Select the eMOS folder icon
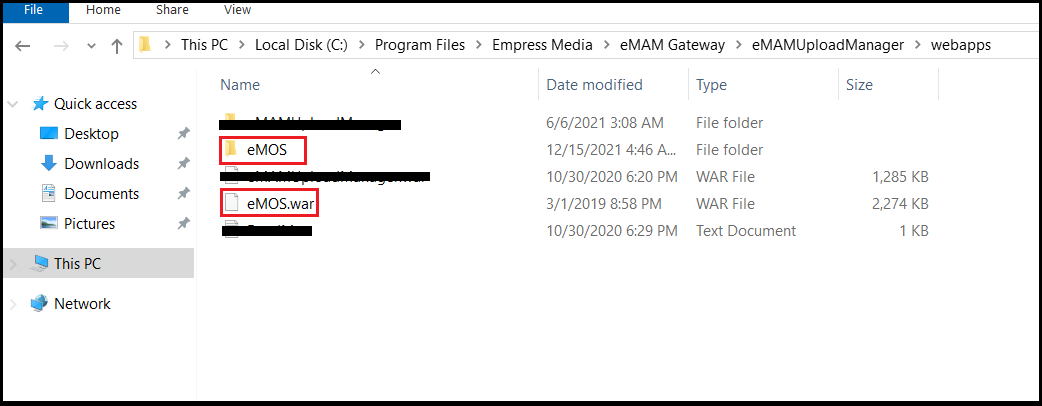Image resolution: width=1042 pixels, height=406 pixels. pos(231,149)
